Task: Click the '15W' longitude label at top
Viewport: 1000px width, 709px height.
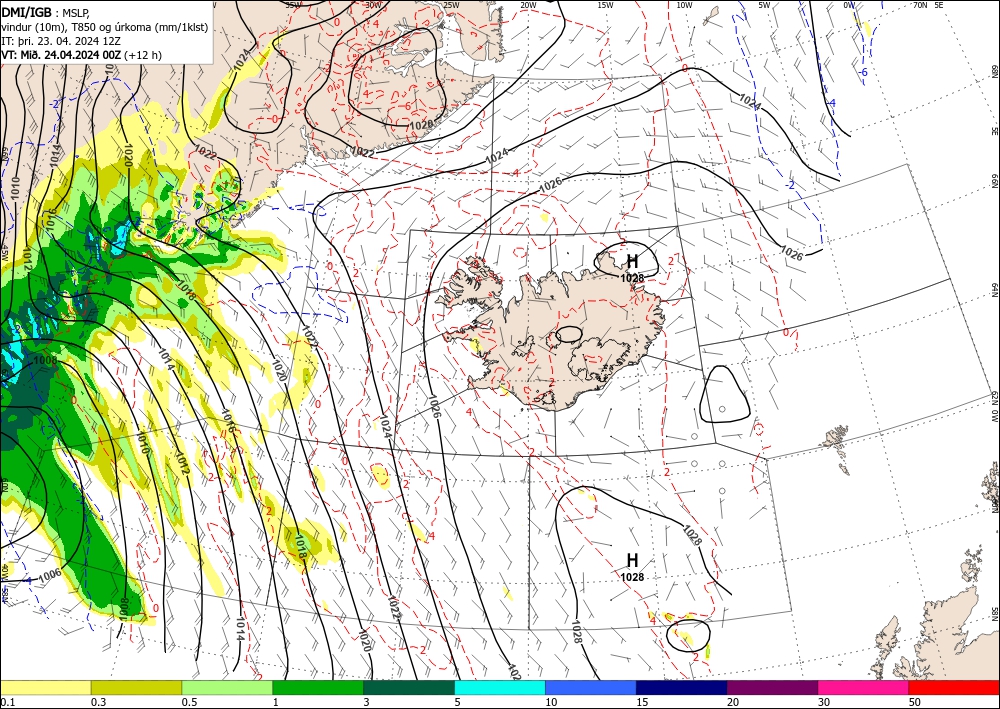Action: coord(606,5)
